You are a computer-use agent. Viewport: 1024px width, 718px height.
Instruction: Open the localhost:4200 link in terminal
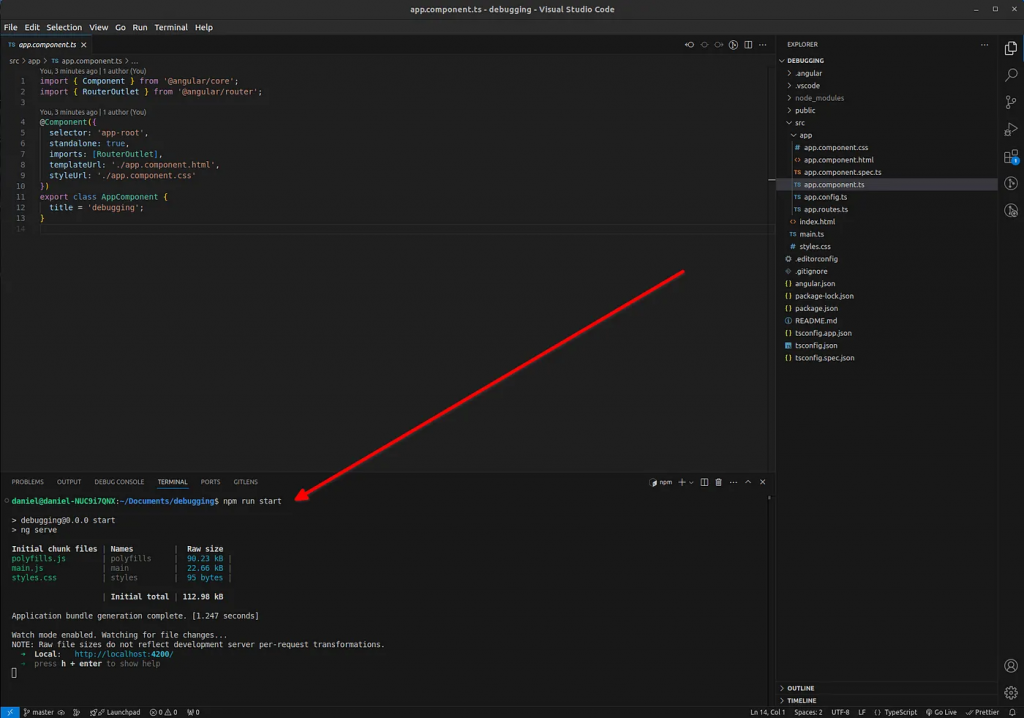coord(123,654)
